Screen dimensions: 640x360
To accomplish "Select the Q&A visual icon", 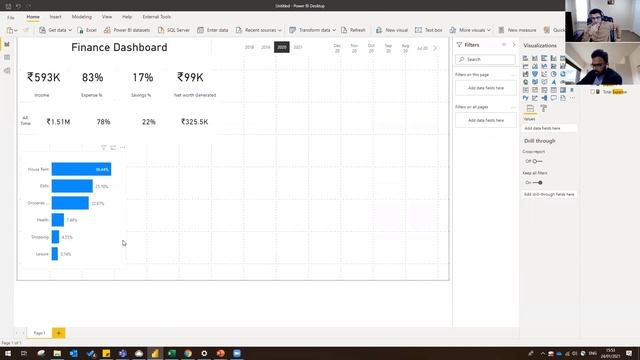I will 553,98.
